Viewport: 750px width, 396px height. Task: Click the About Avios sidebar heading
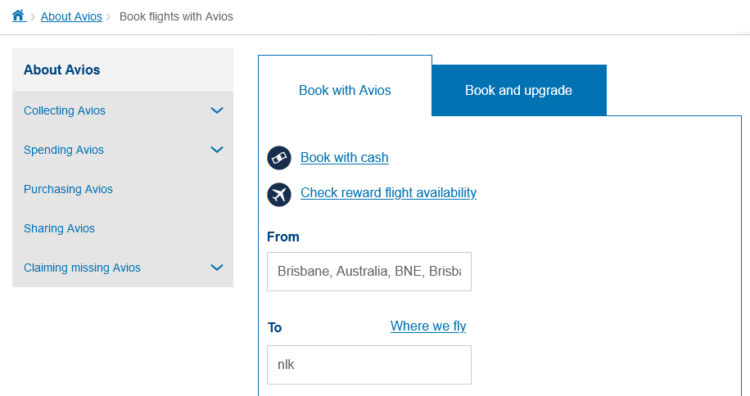[62, 70]
